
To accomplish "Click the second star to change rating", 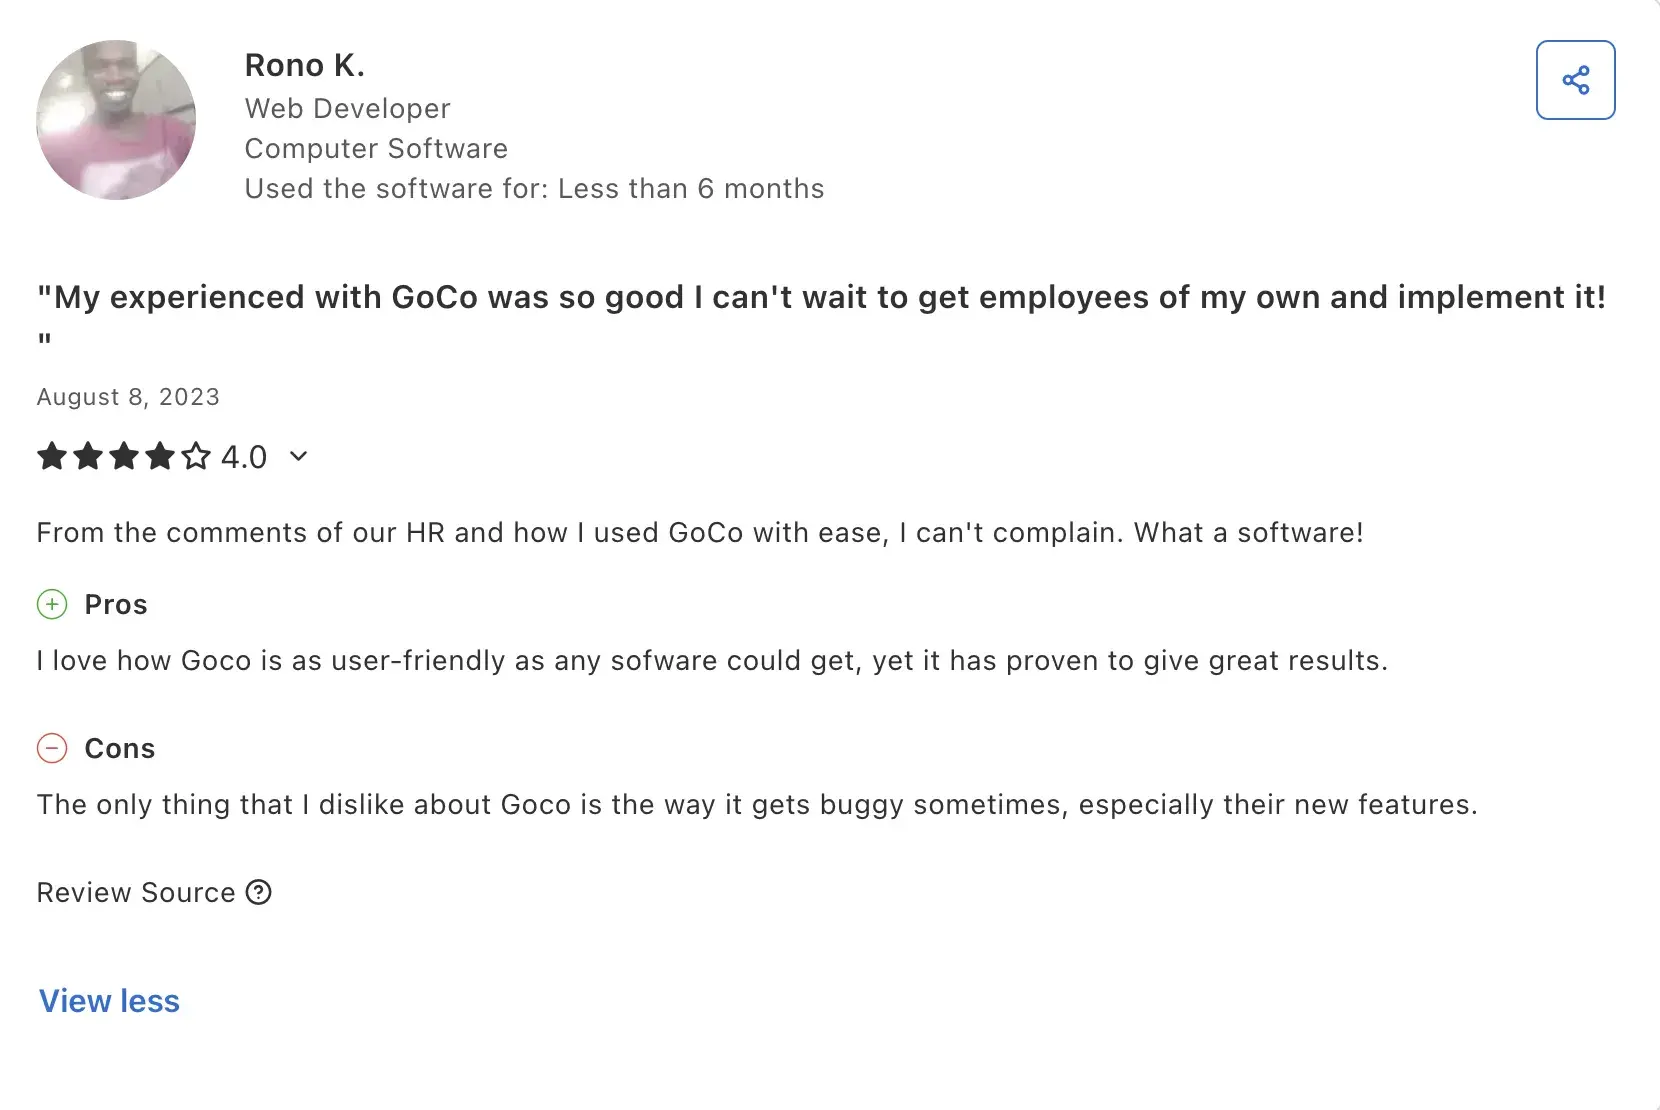I will [x=88, y=457].
